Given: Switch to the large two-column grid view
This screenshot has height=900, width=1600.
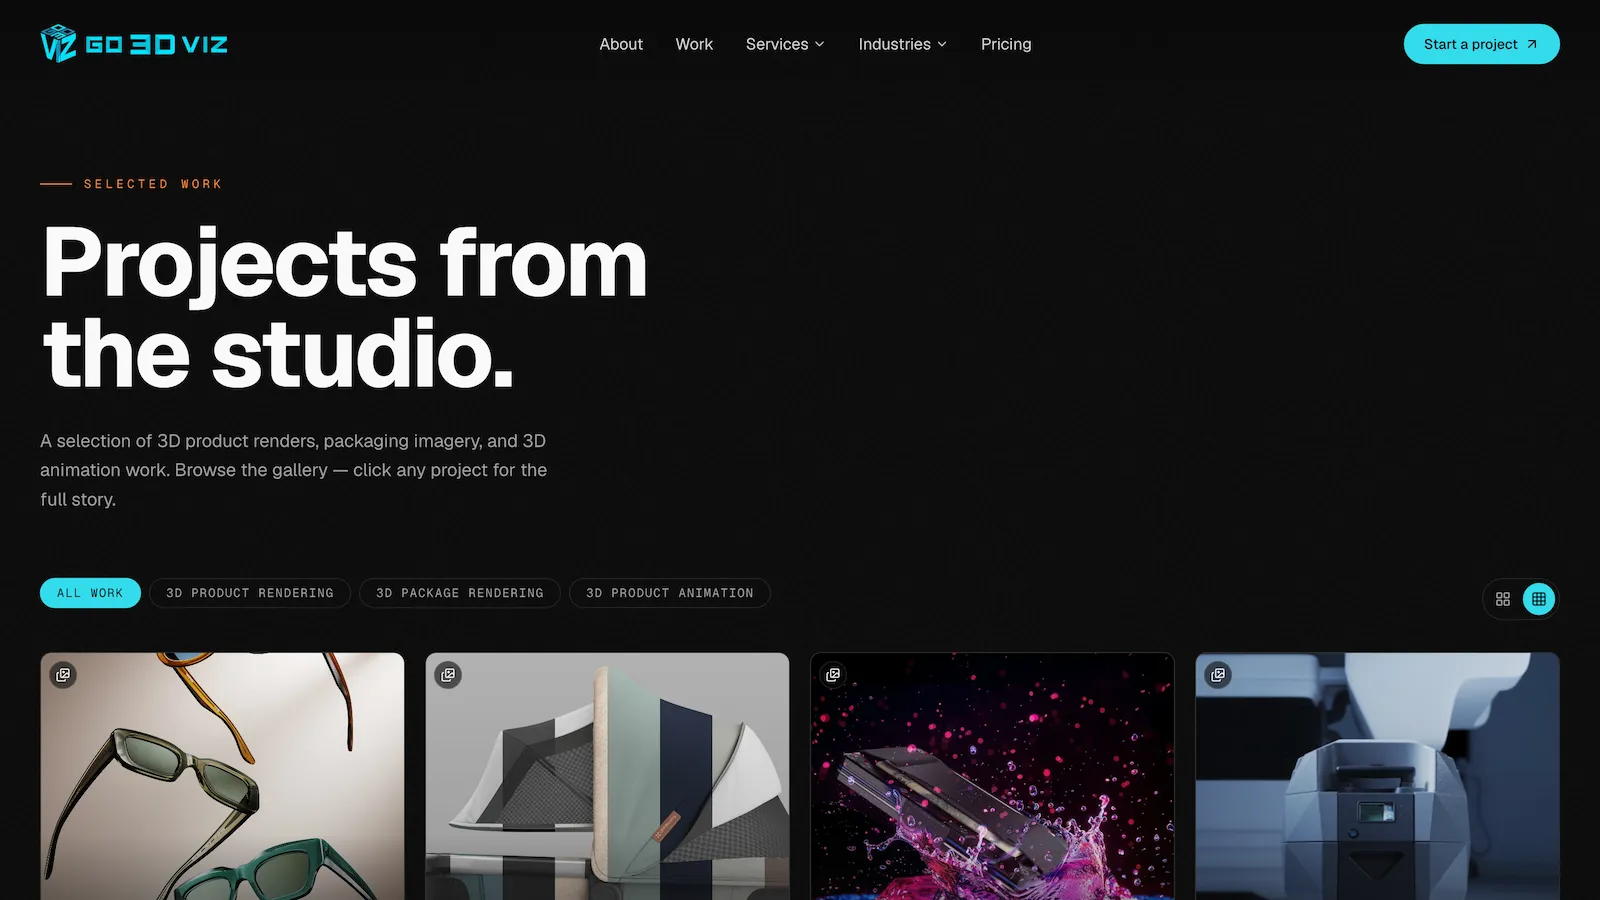Looking at the screenshot, I should pos(1503,599).
